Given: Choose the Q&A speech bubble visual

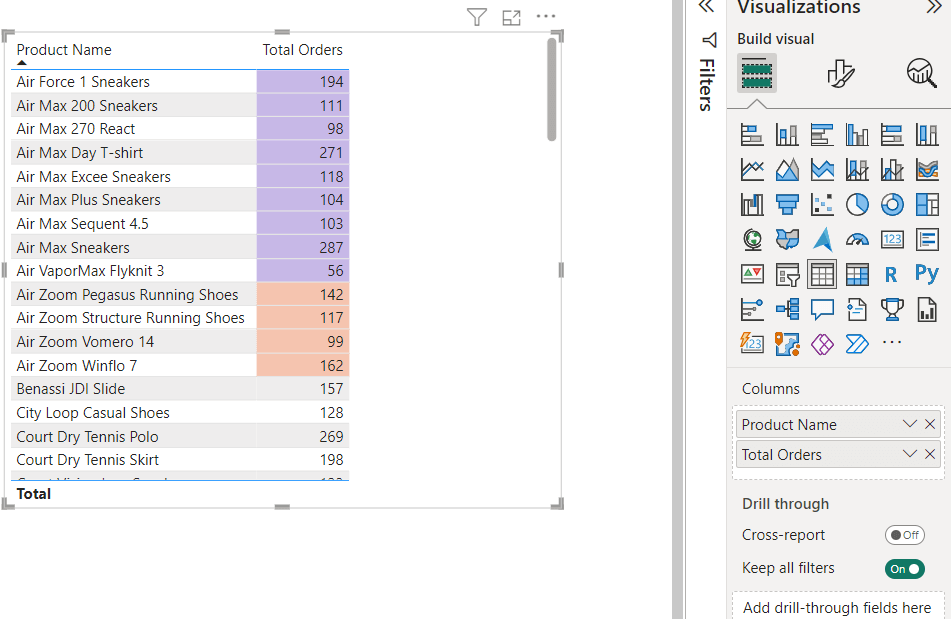Looking at the screenshot, I should click(822, 309).
